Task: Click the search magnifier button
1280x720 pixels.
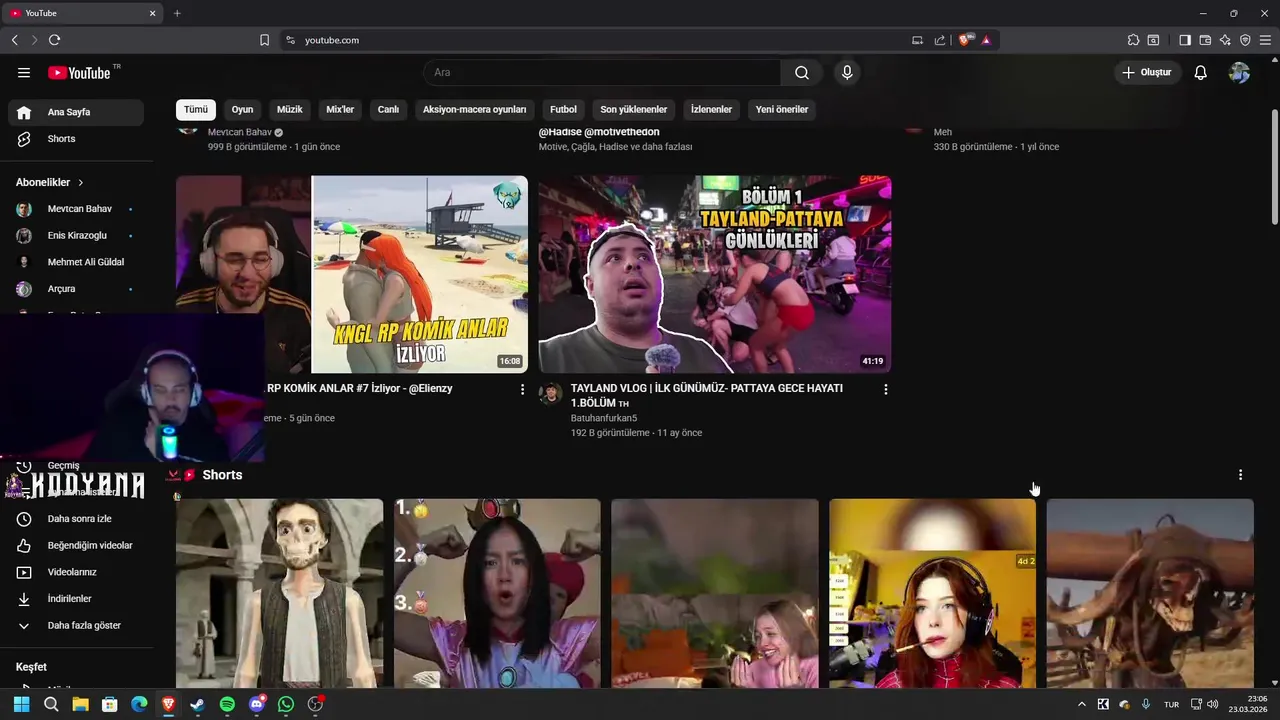Action: [x=802, y=73]
